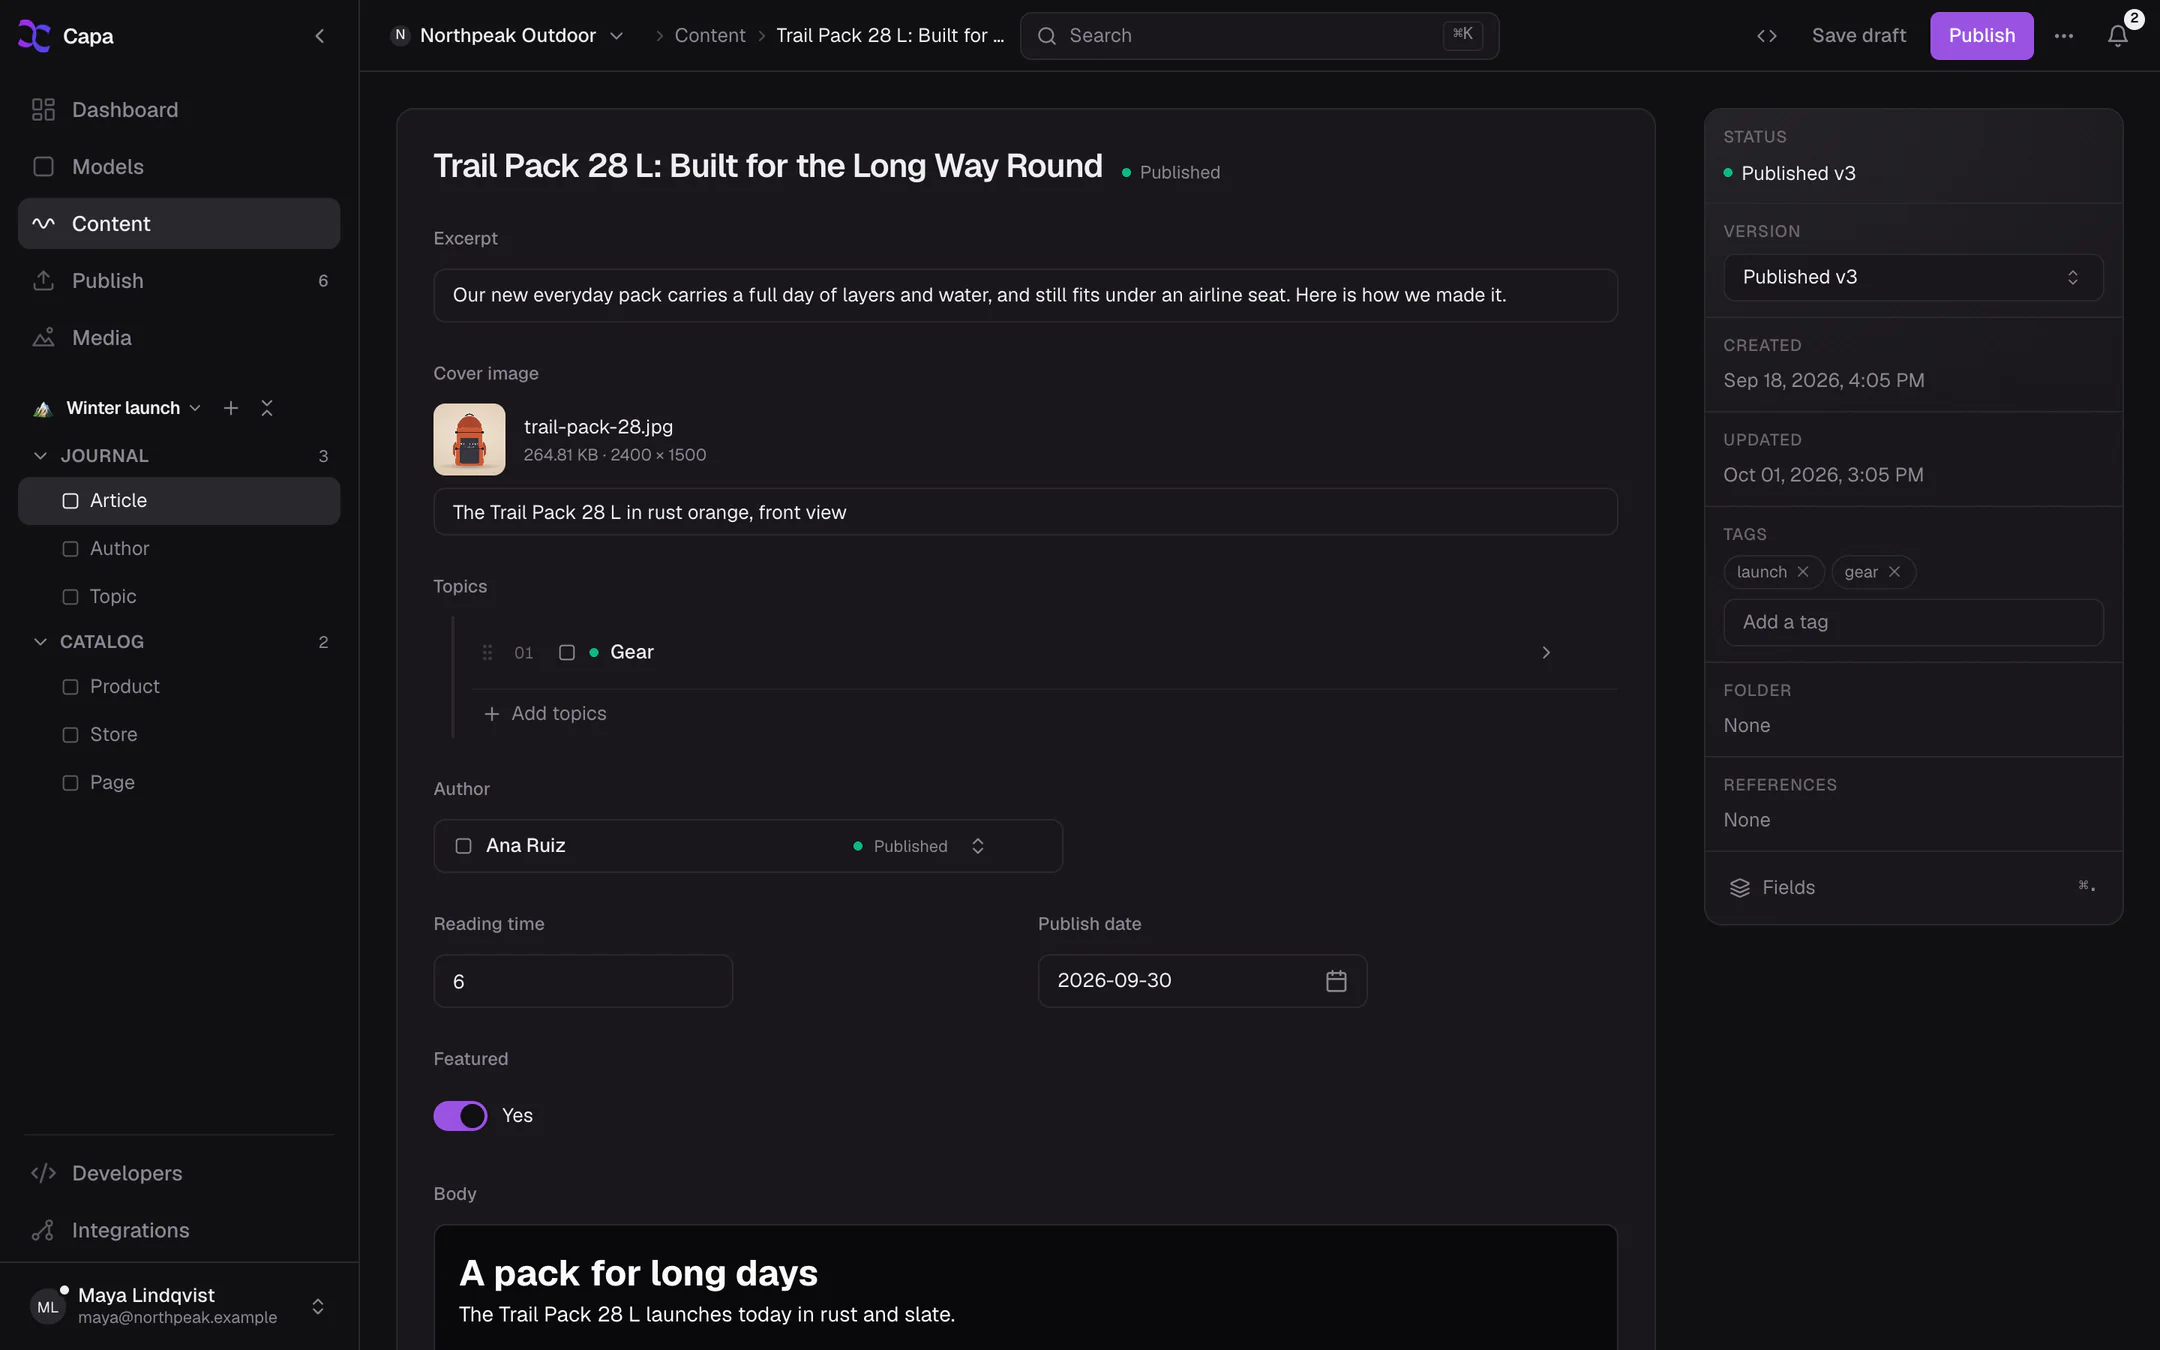Open the Models section
The width and height of the screenshot is (2160, 1350).
click(179, 167)
